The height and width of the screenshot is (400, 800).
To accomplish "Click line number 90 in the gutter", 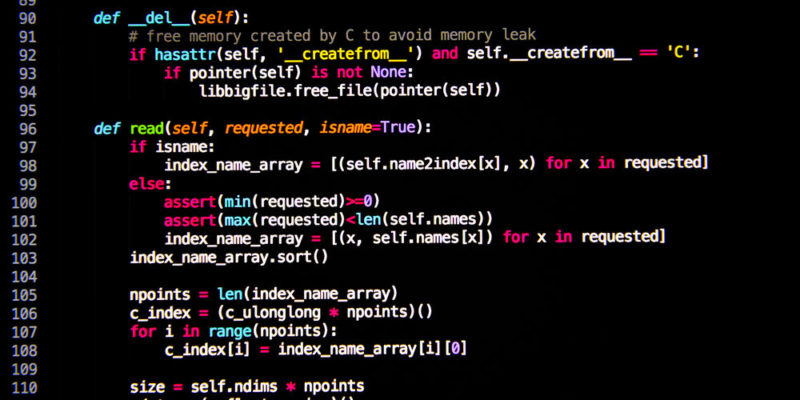I will (x=27, y=18).
